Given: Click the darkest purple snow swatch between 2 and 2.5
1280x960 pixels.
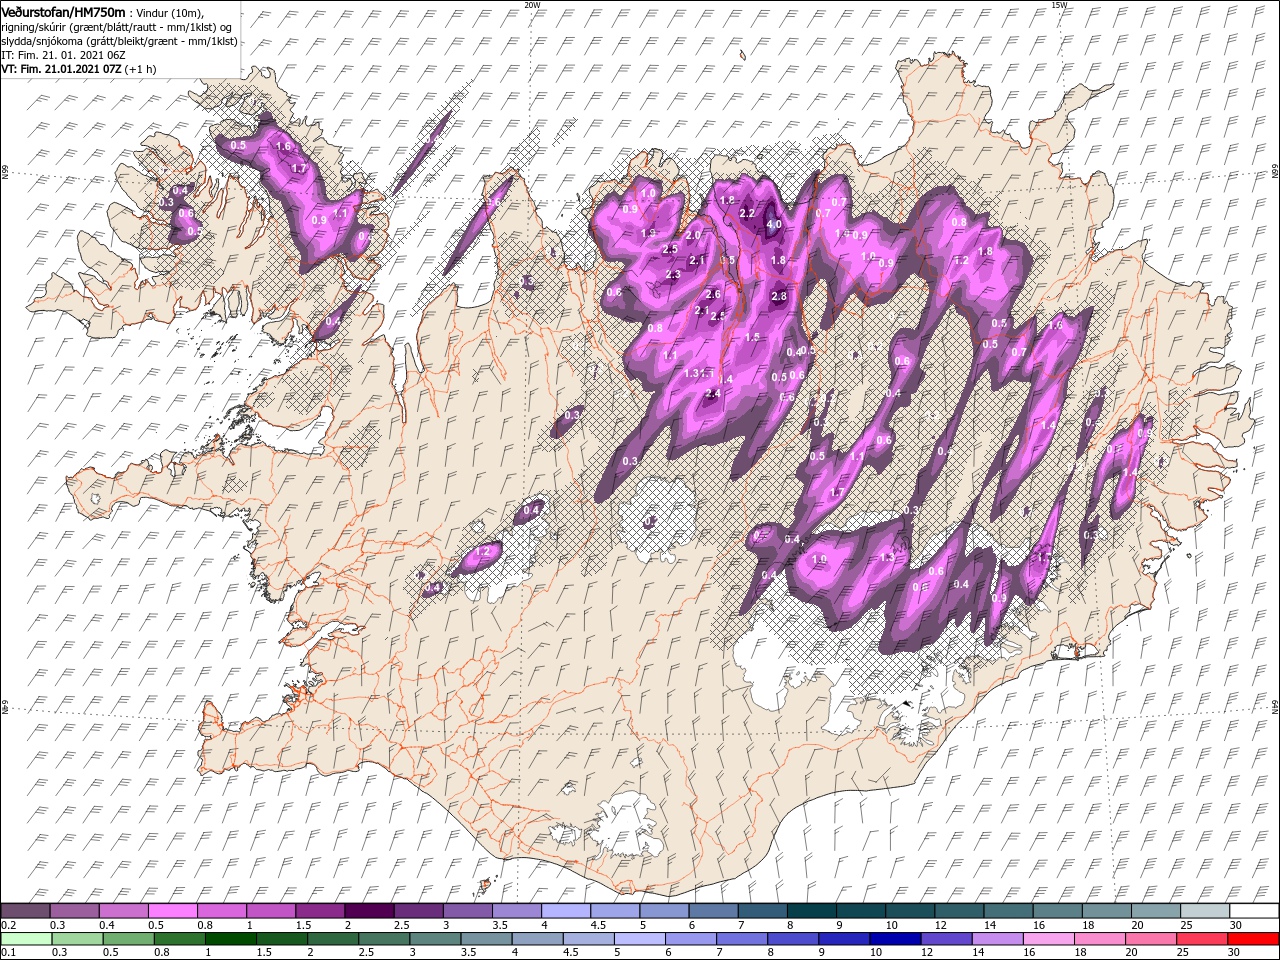Looking at the screenshot, I should 369,911.
